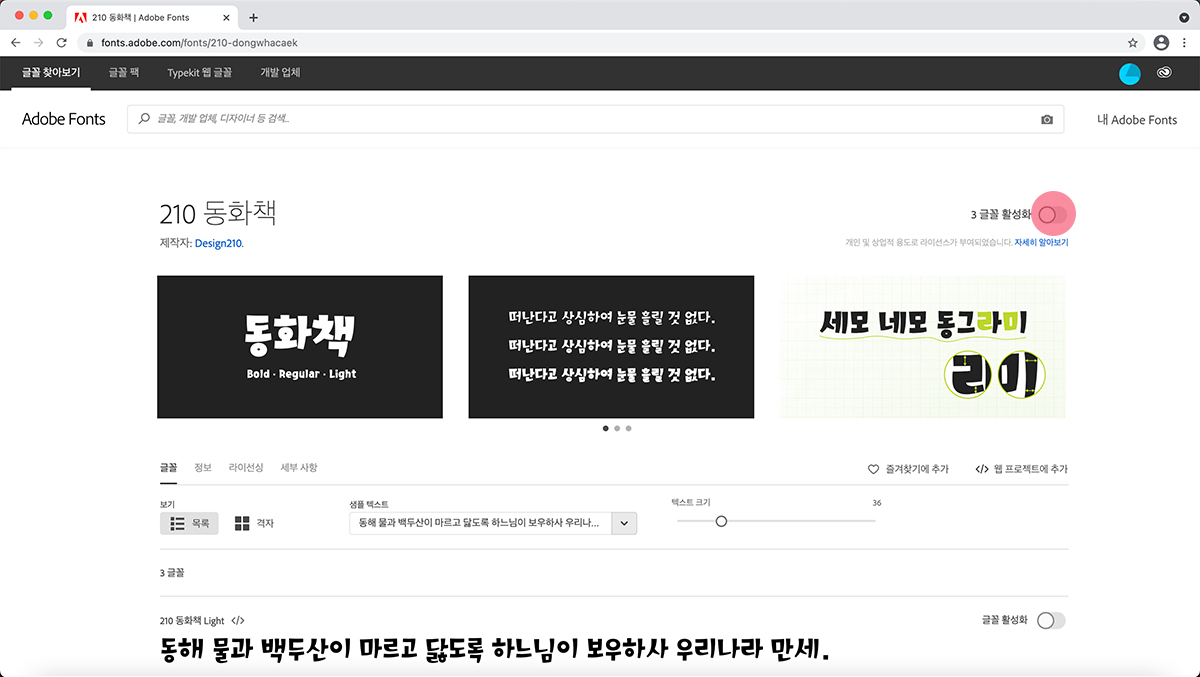Adjust the 텍스트 크기 slider handle
This screenshot has height=677, width=1200.
click(x=721, y=521)
